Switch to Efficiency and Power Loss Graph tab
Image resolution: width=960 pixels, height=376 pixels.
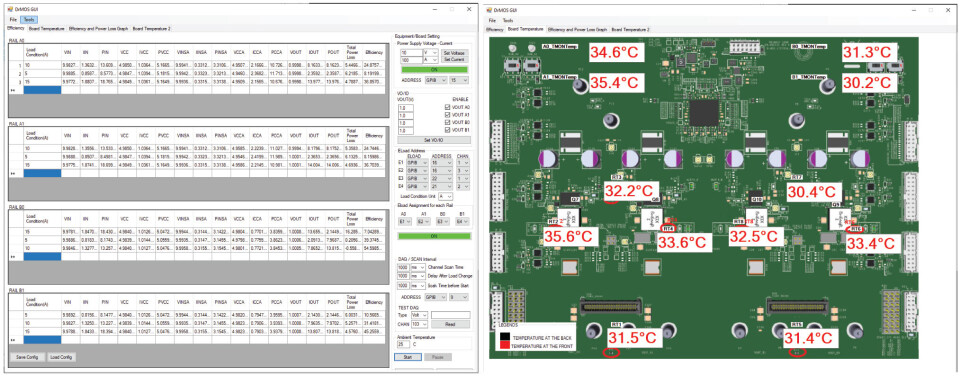point(98,28)
